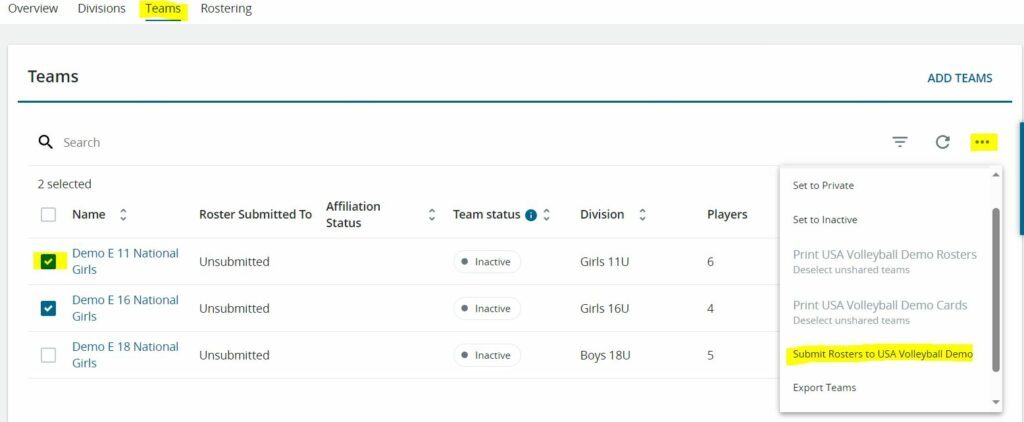
Task: Click the search magnifier icon
Action: [45, 142]
